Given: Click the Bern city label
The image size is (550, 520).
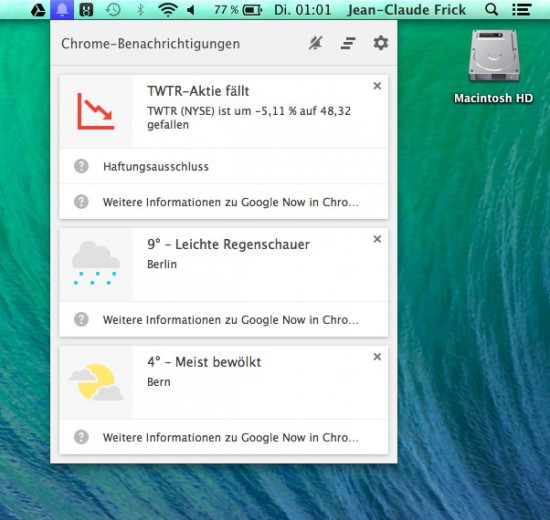Looking at the screenshot, I should [x=159, y=382].
